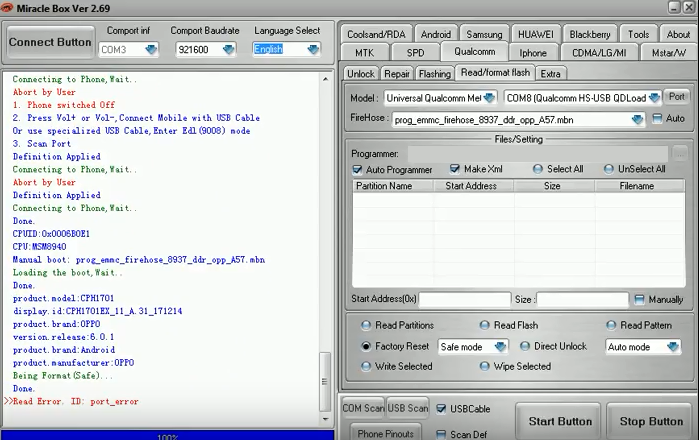
Task: Select the Read Pattern radio button
Action: 611,325
